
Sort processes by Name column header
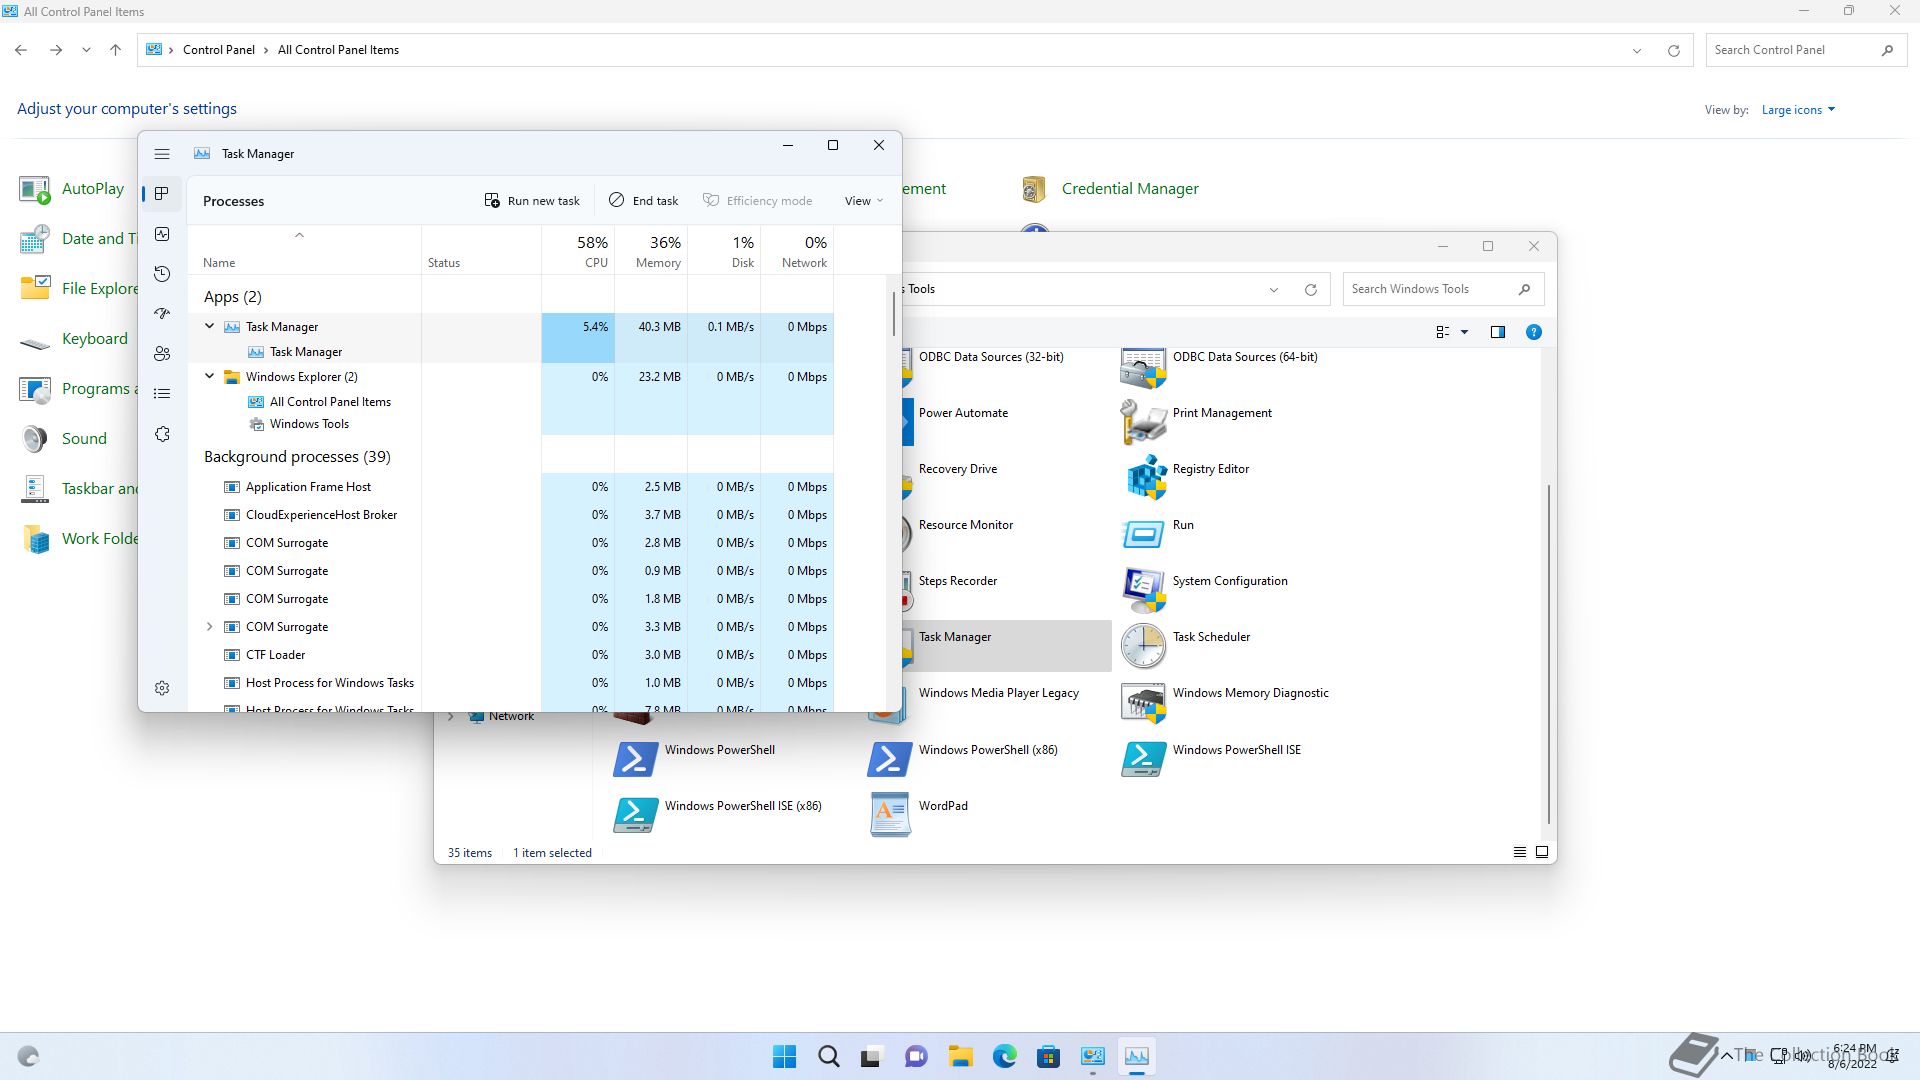coord(304,250)
